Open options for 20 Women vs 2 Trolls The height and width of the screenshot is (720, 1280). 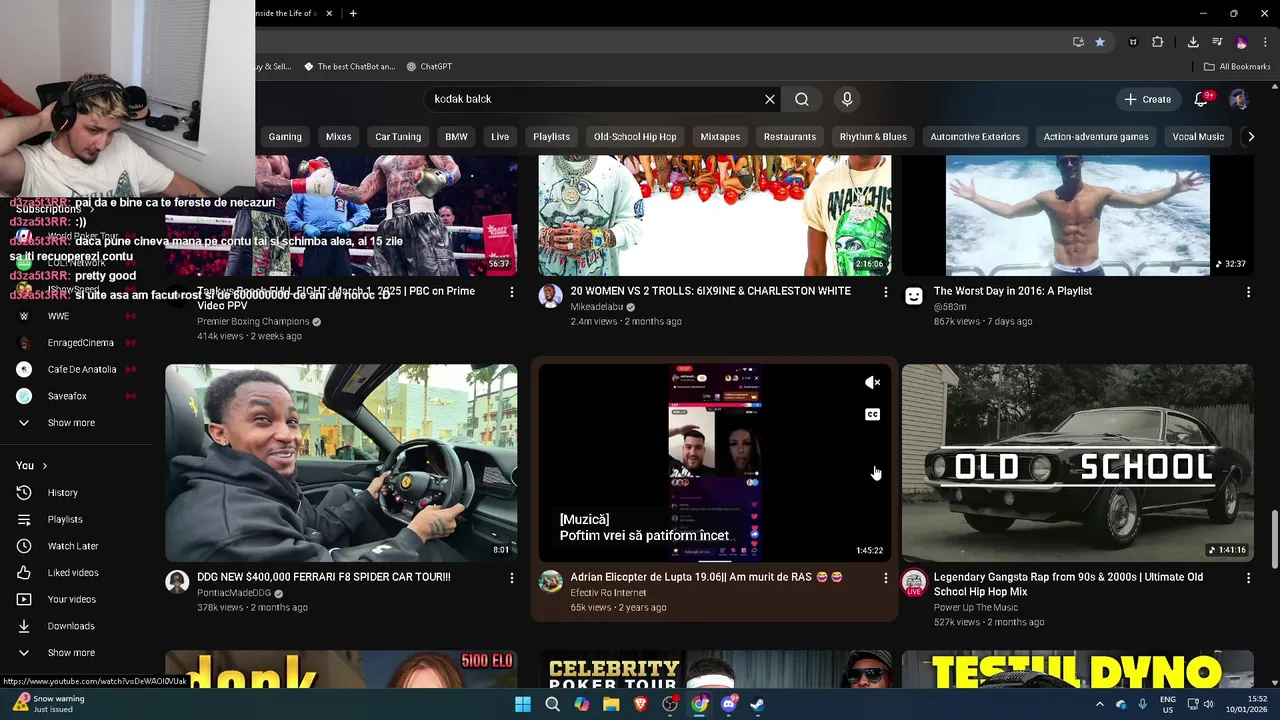pos(885,292)
